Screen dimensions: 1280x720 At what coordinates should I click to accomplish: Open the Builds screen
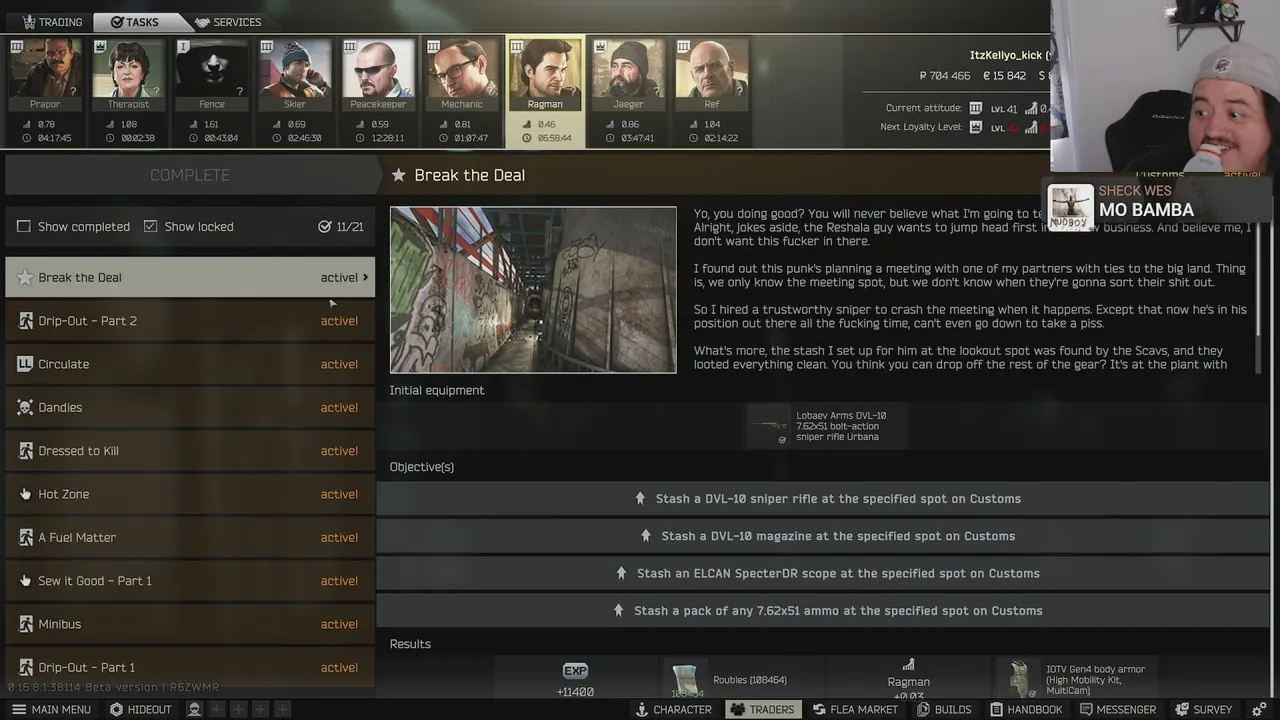click(x=943, y=709)
